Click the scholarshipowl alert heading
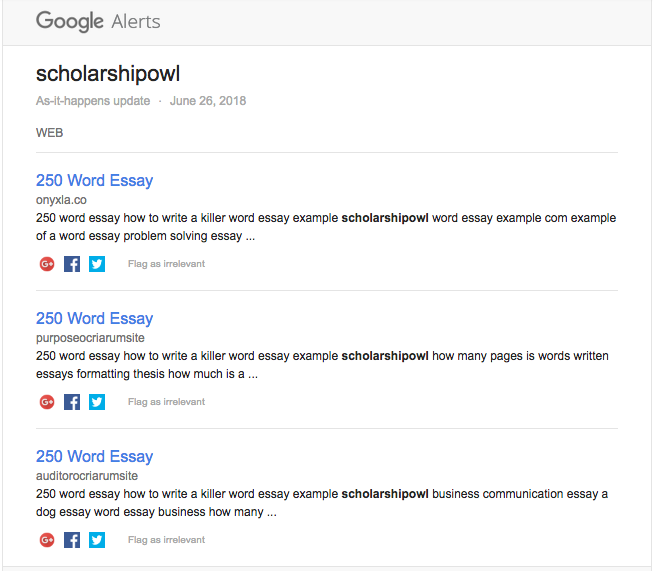This screenshot has width=653, height=571. coord(108,74)
